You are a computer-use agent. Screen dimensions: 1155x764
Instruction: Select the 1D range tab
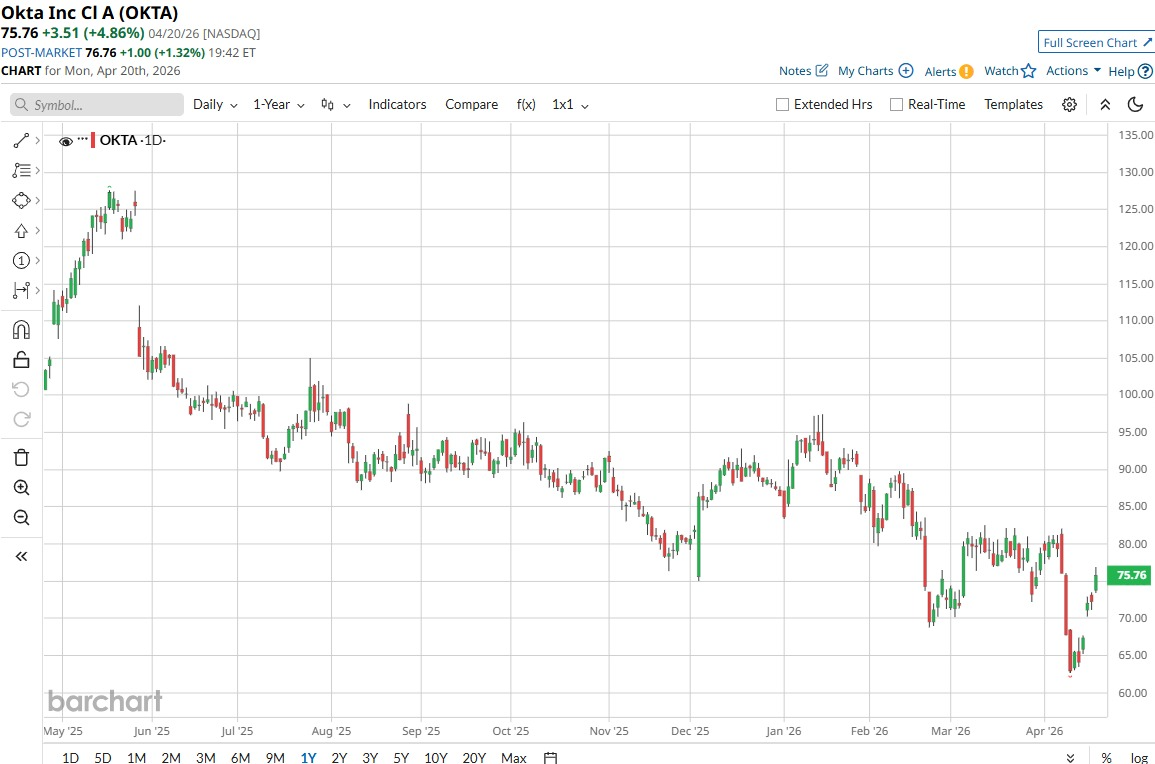70,757
